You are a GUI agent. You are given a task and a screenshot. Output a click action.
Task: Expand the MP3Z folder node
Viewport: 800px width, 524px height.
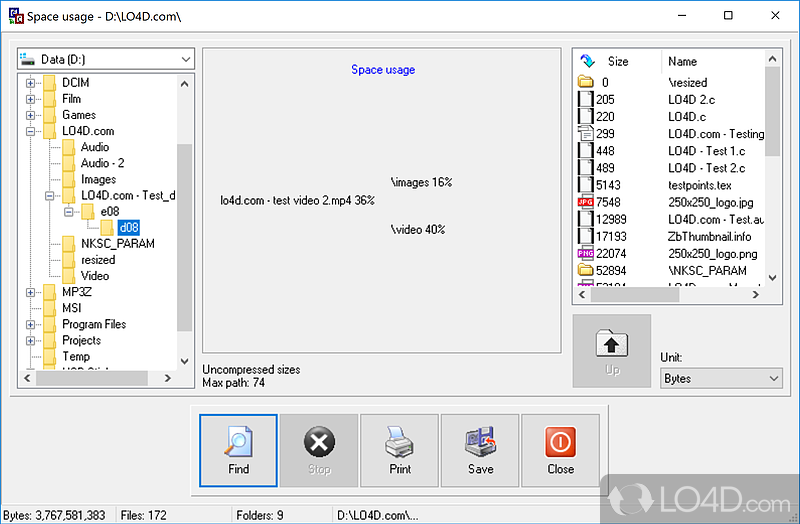click(31, 292)
